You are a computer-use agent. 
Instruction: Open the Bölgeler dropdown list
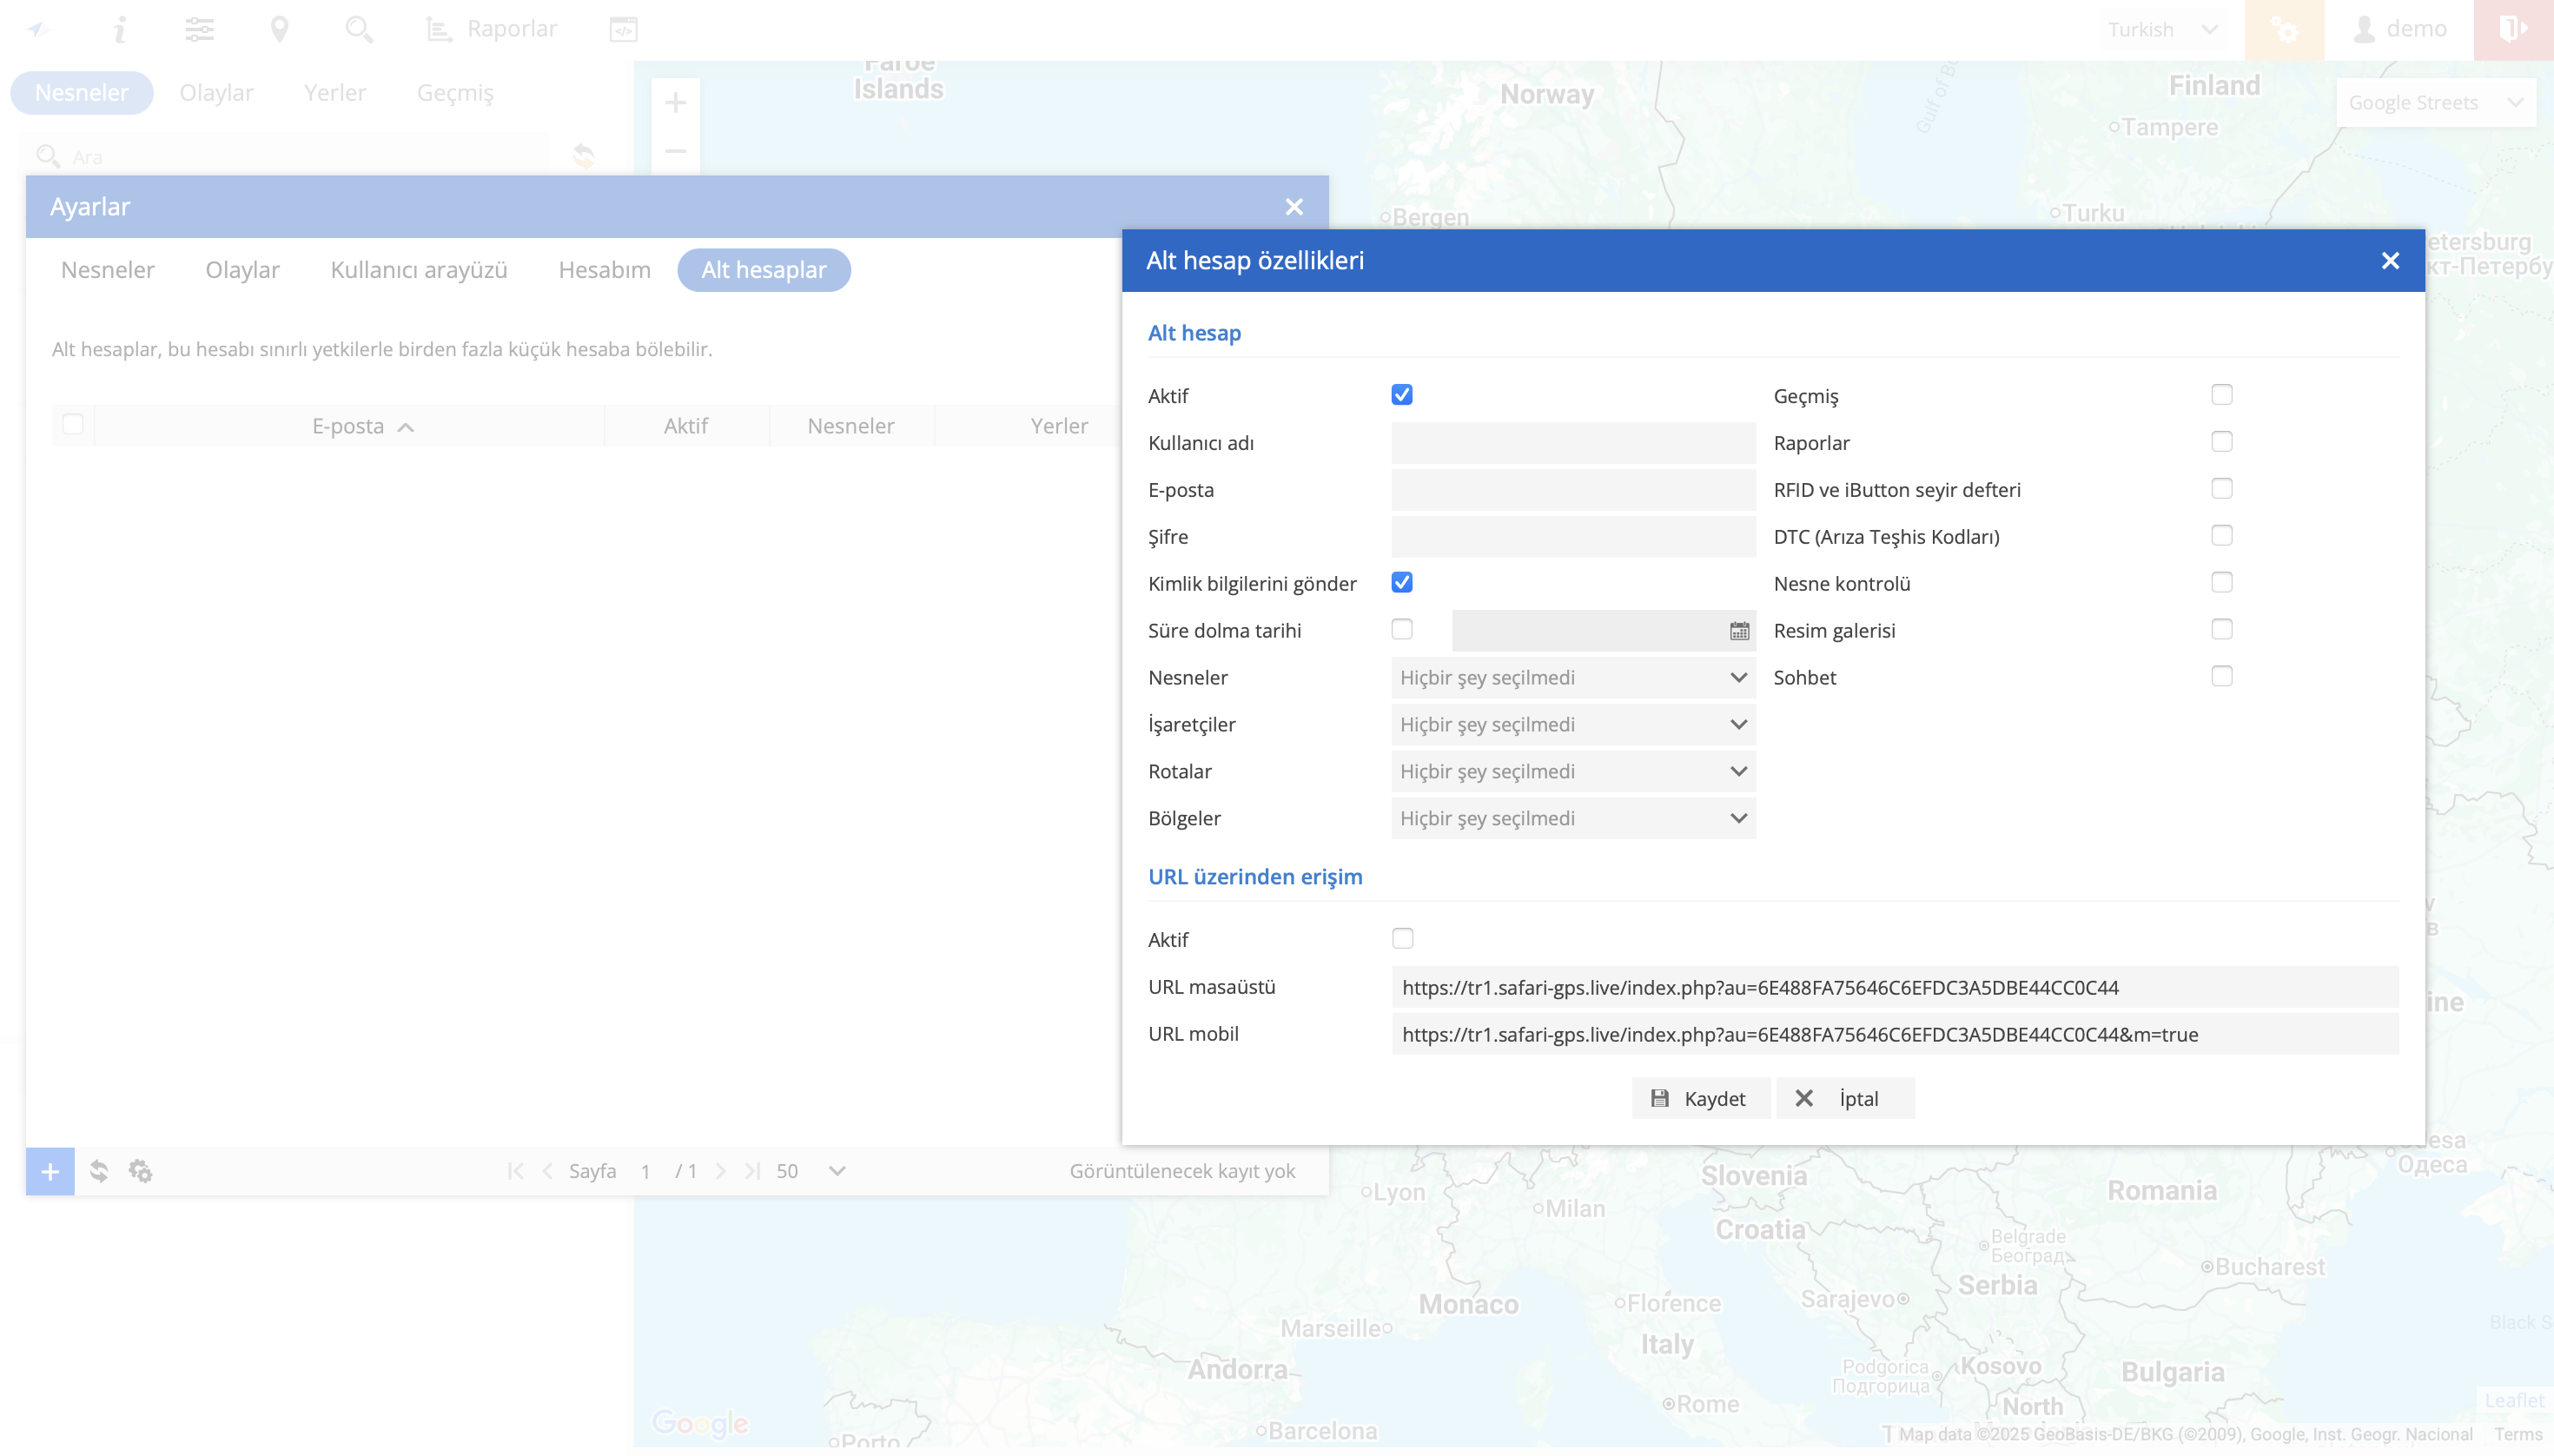tap(1572, 818)
